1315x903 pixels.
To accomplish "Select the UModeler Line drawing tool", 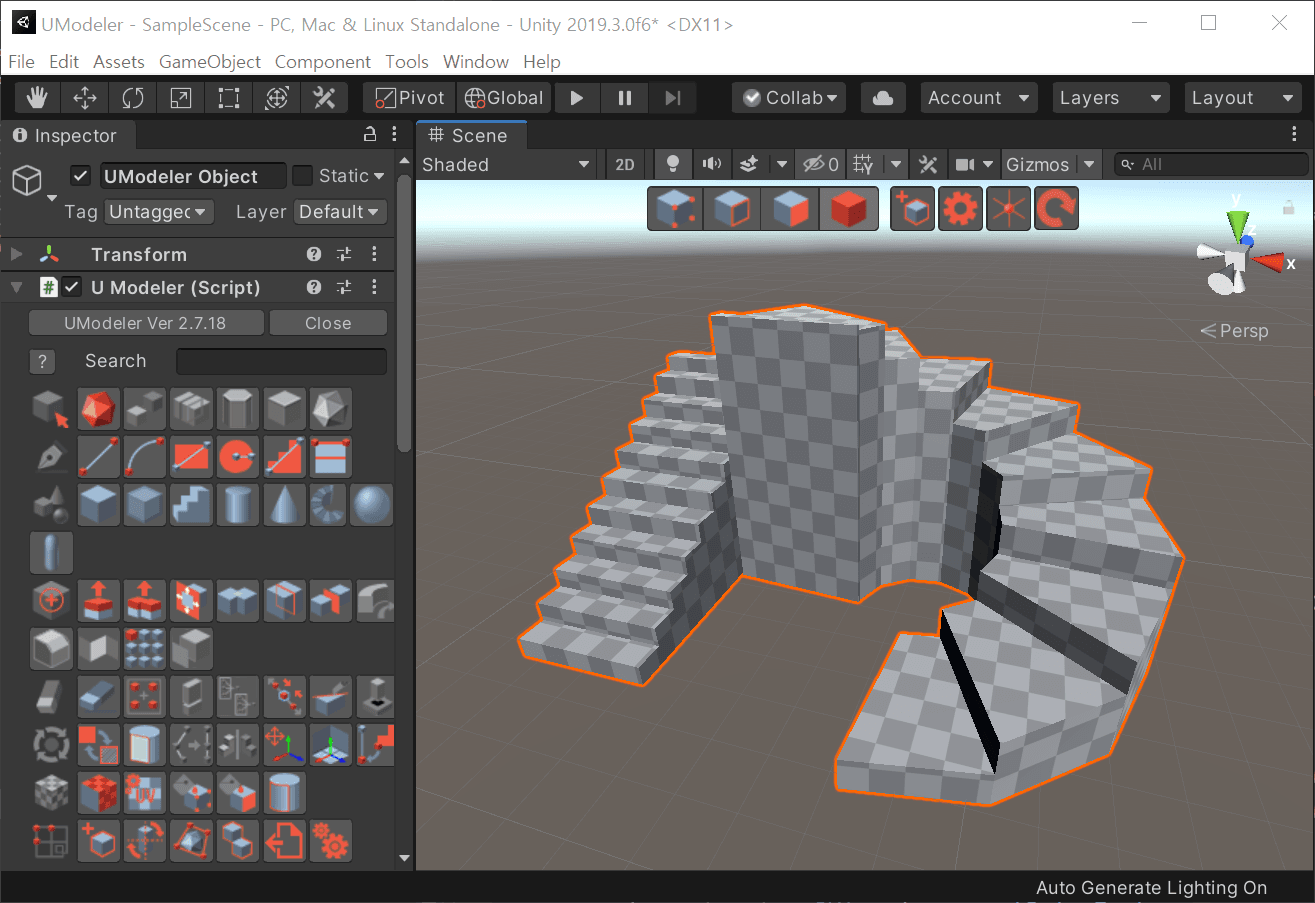I will pyautogui.click(x=98, y=457).
